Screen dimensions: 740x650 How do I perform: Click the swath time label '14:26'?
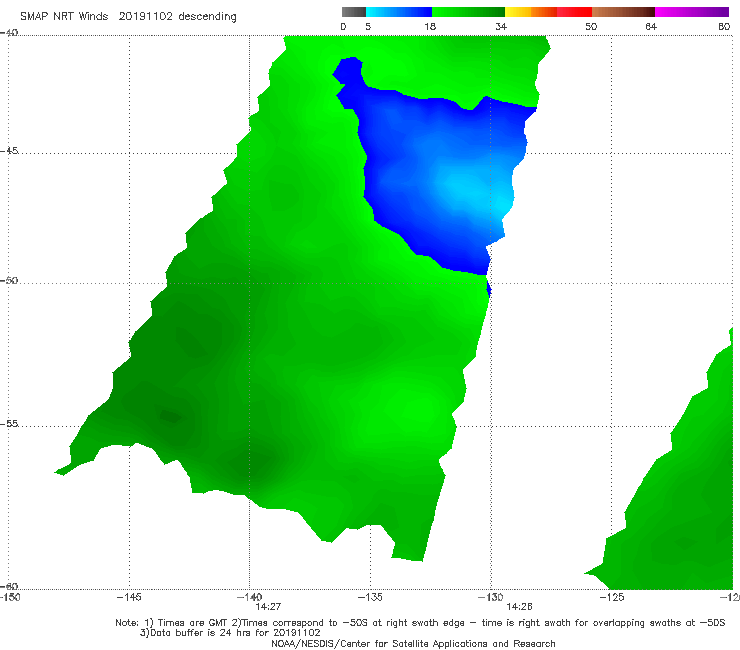[x=520, y=607]
